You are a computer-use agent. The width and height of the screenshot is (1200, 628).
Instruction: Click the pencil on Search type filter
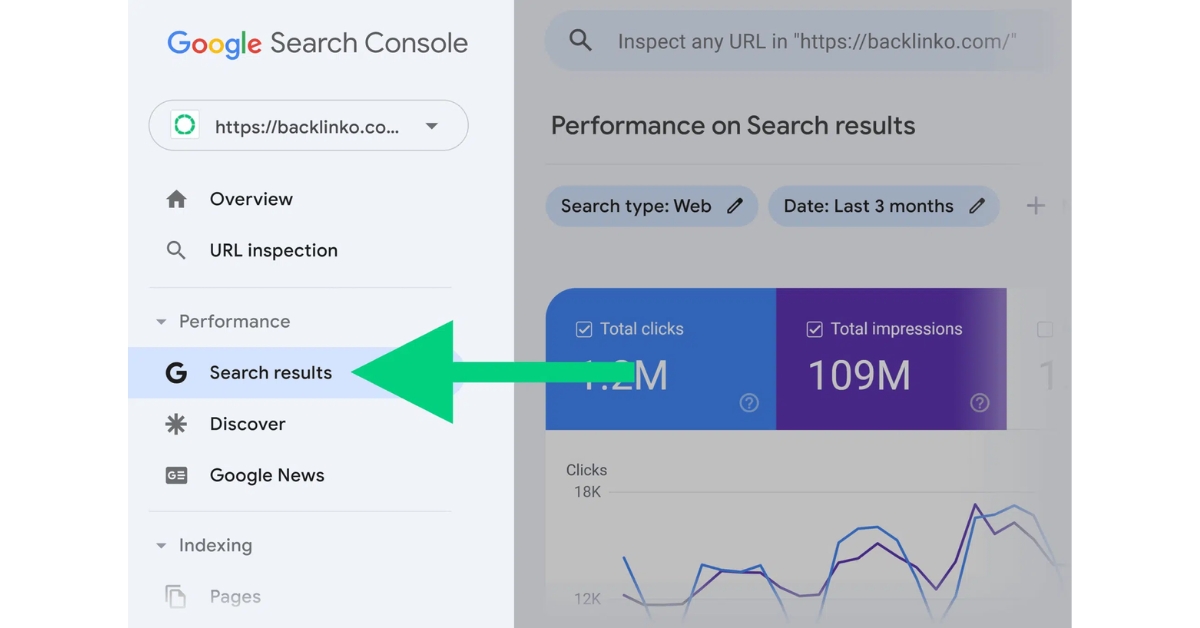tap(735, 206)
